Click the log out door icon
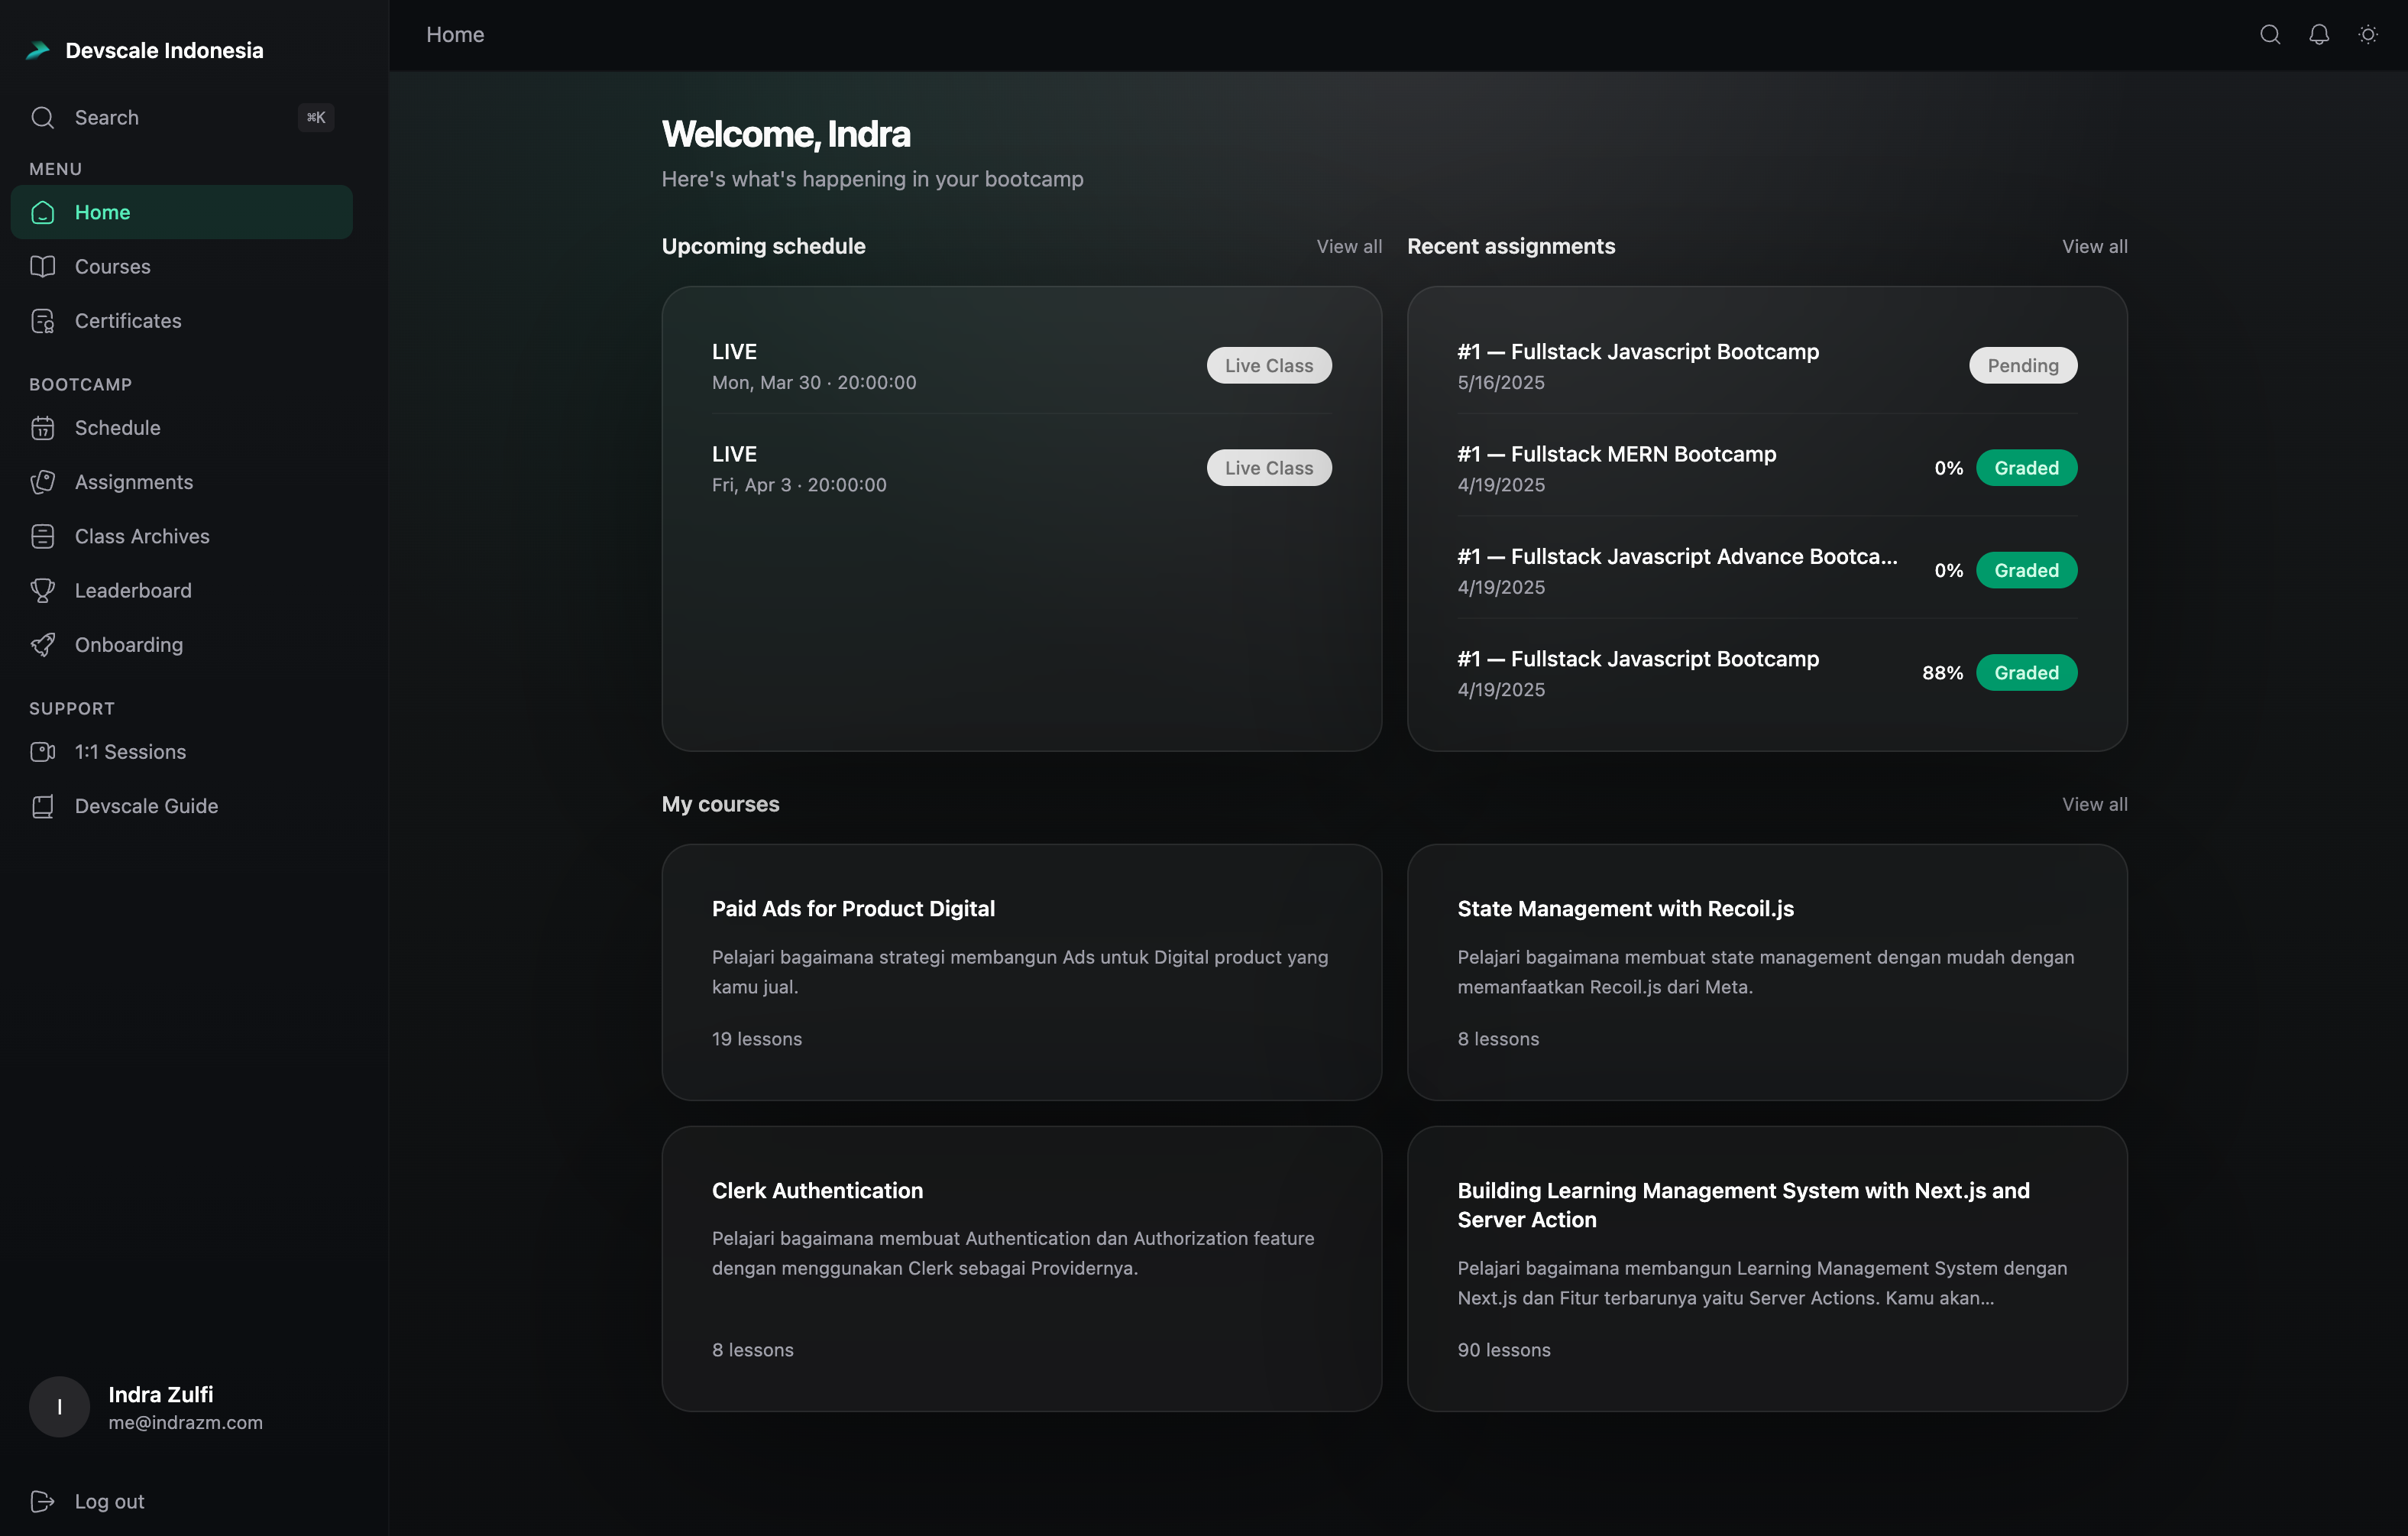Screen dimensions: 2408x1536 pos(41,1501)
